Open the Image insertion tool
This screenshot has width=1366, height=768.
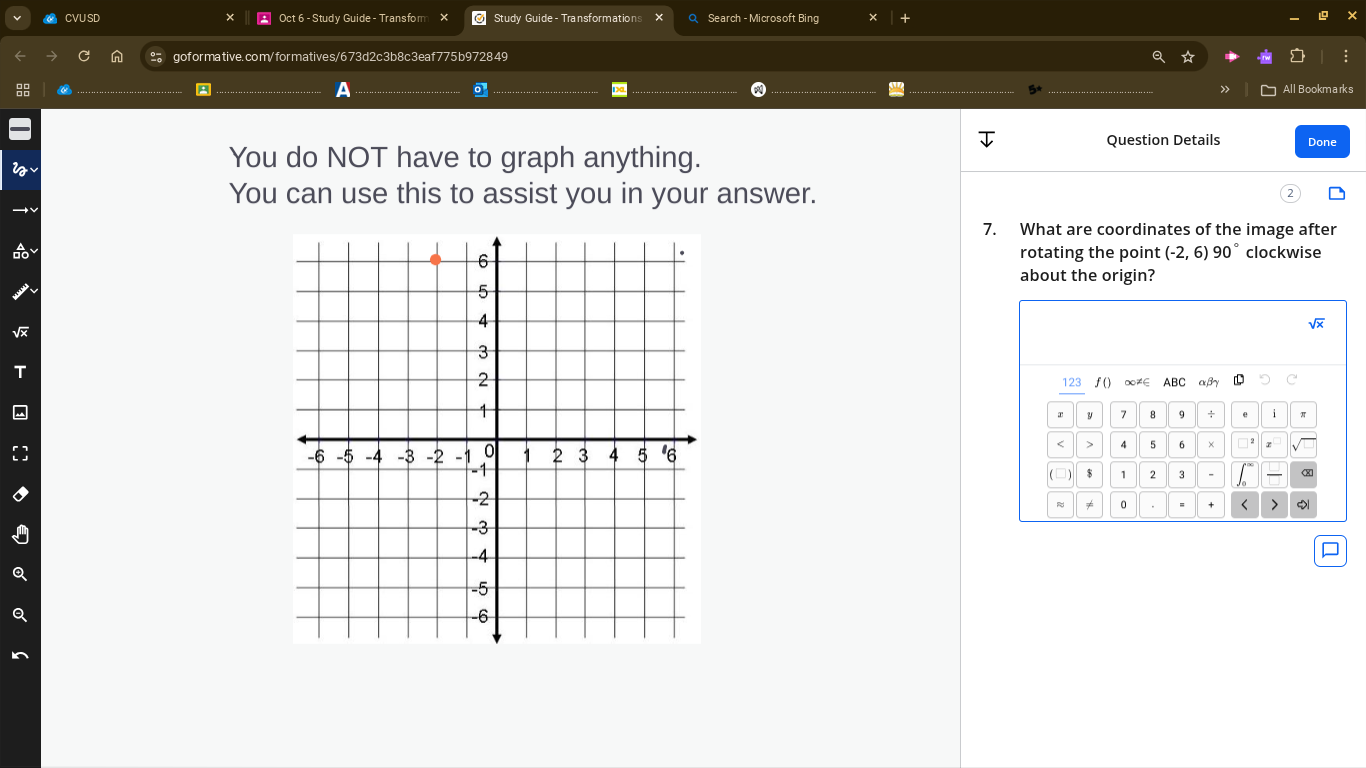coord(19,411)
